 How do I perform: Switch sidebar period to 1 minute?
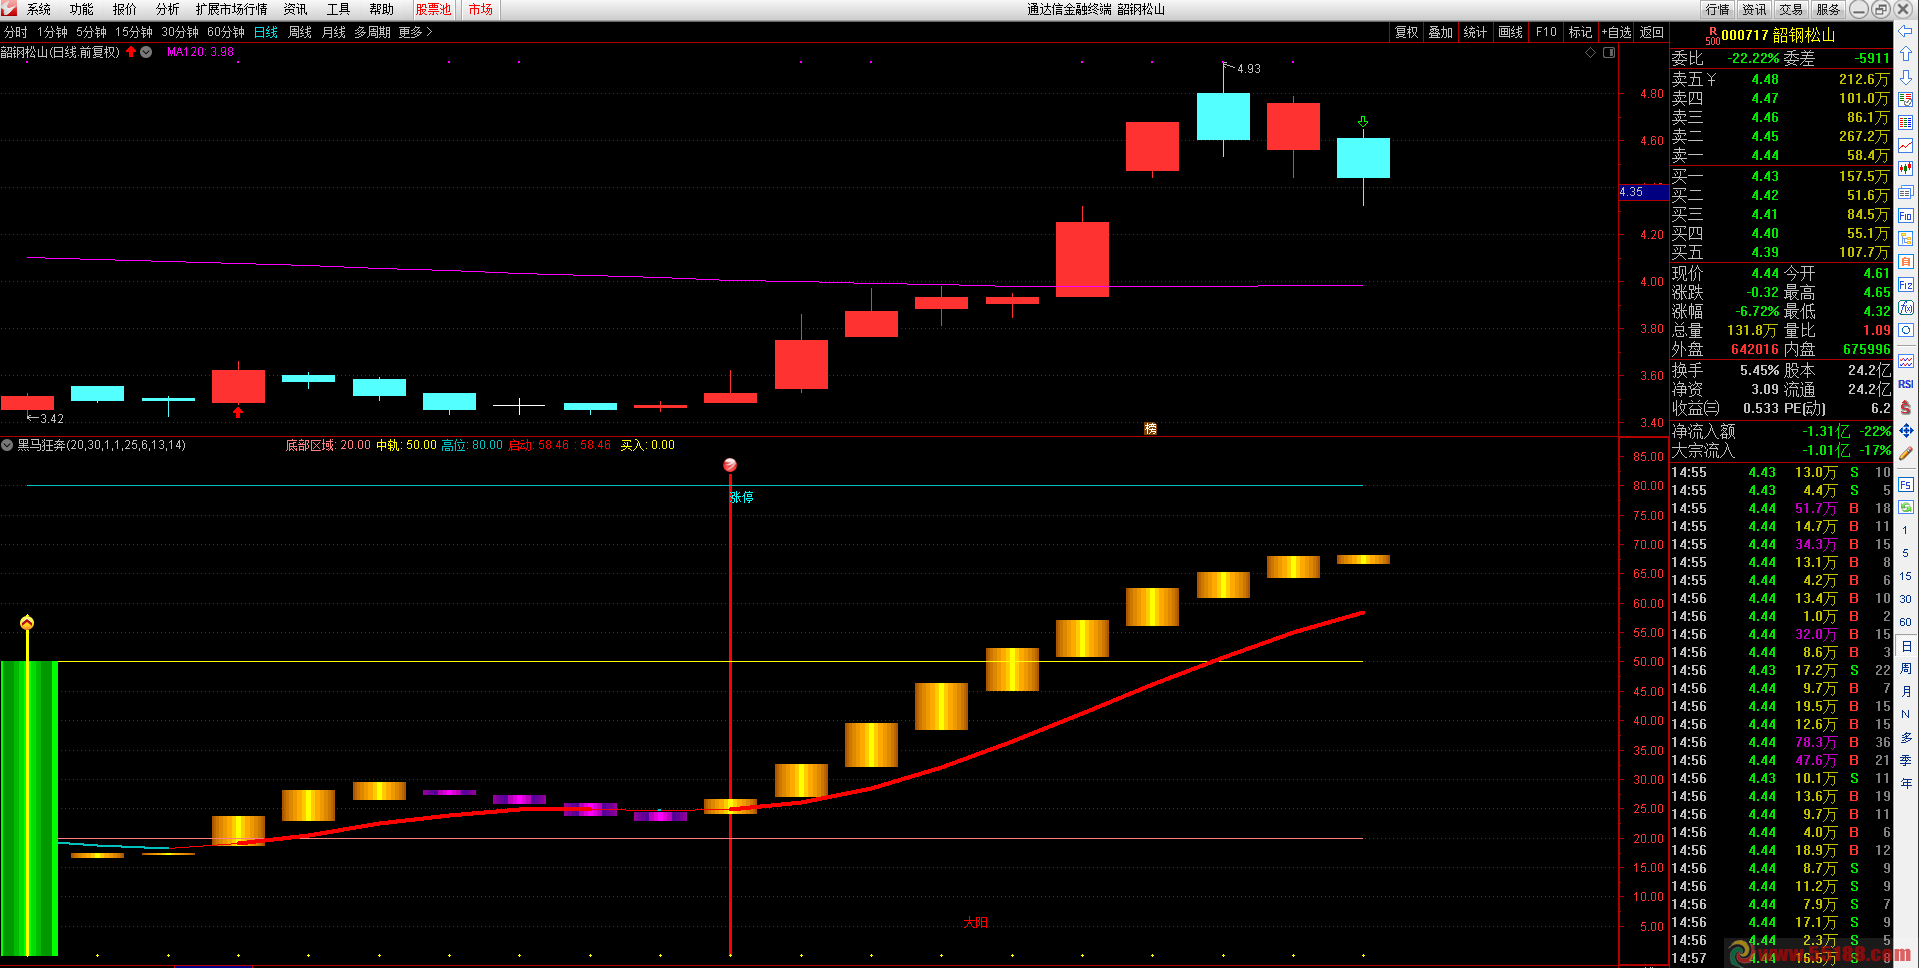pos(1906,530)
